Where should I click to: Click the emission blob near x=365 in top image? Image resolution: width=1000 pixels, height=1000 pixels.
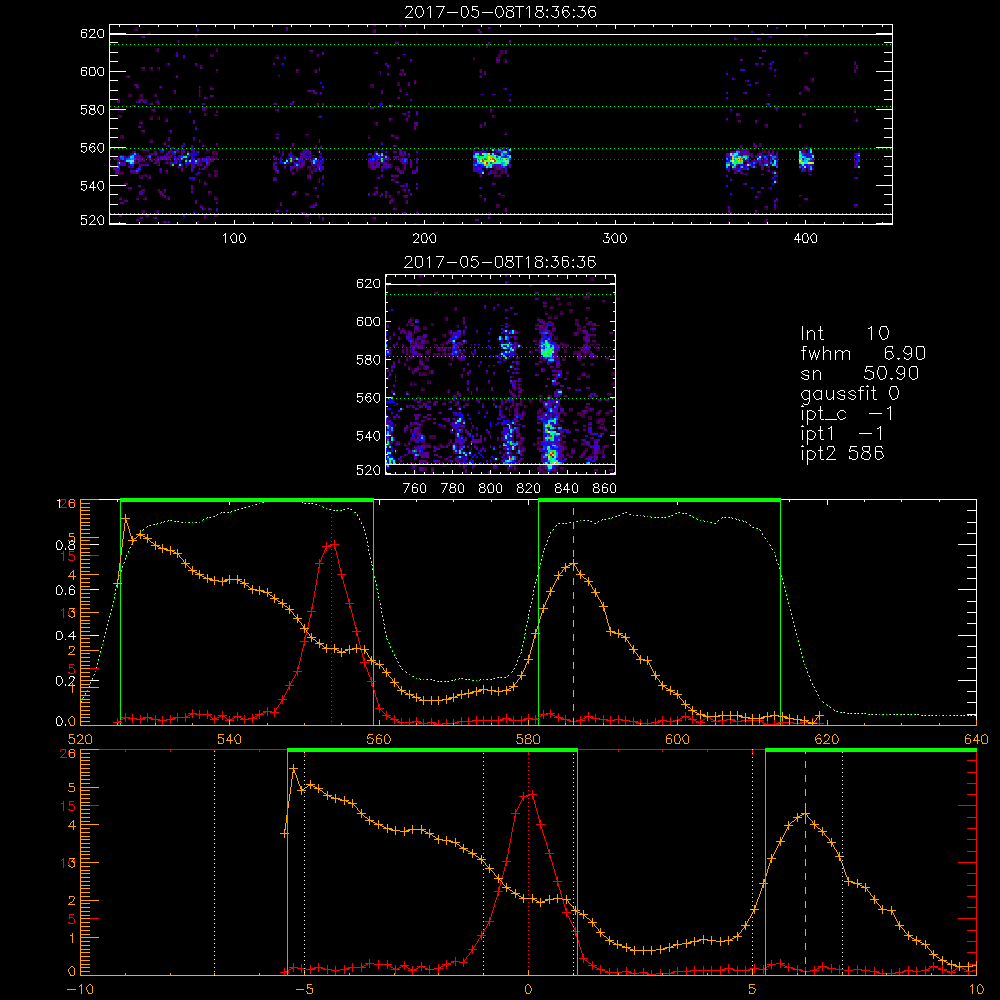(738, 159)
